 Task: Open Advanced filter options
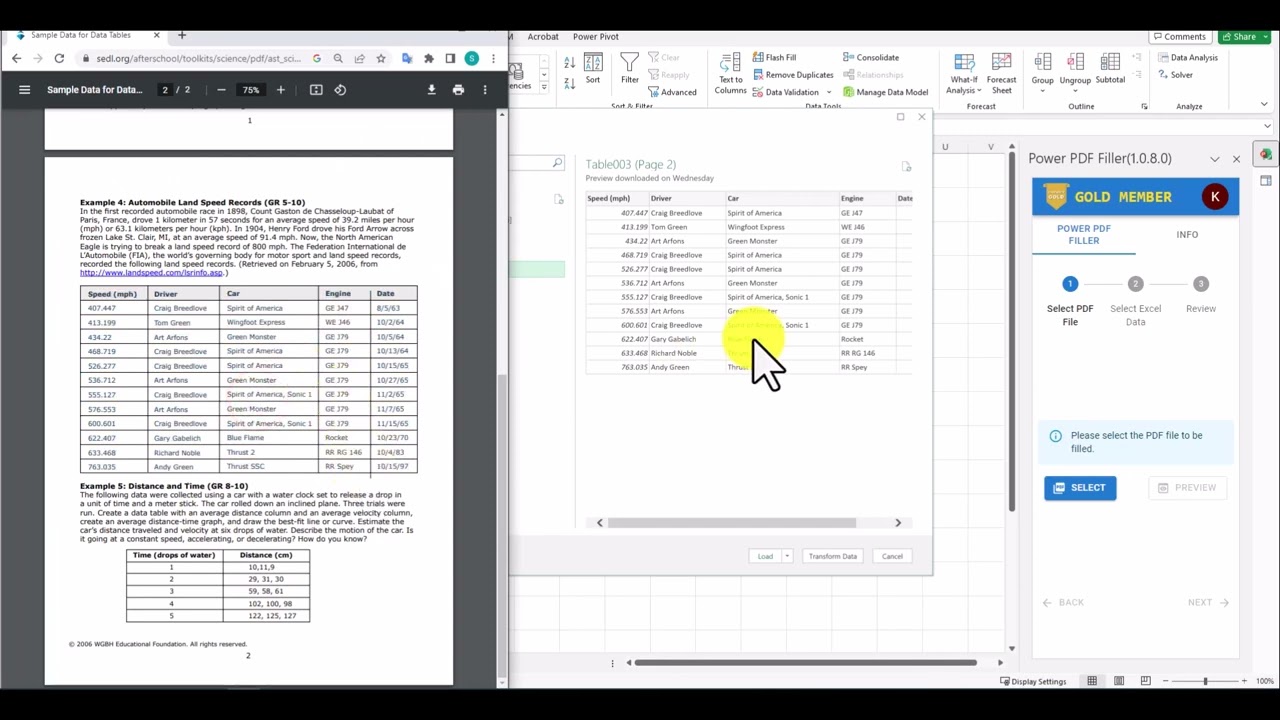[x=671, y=92]
